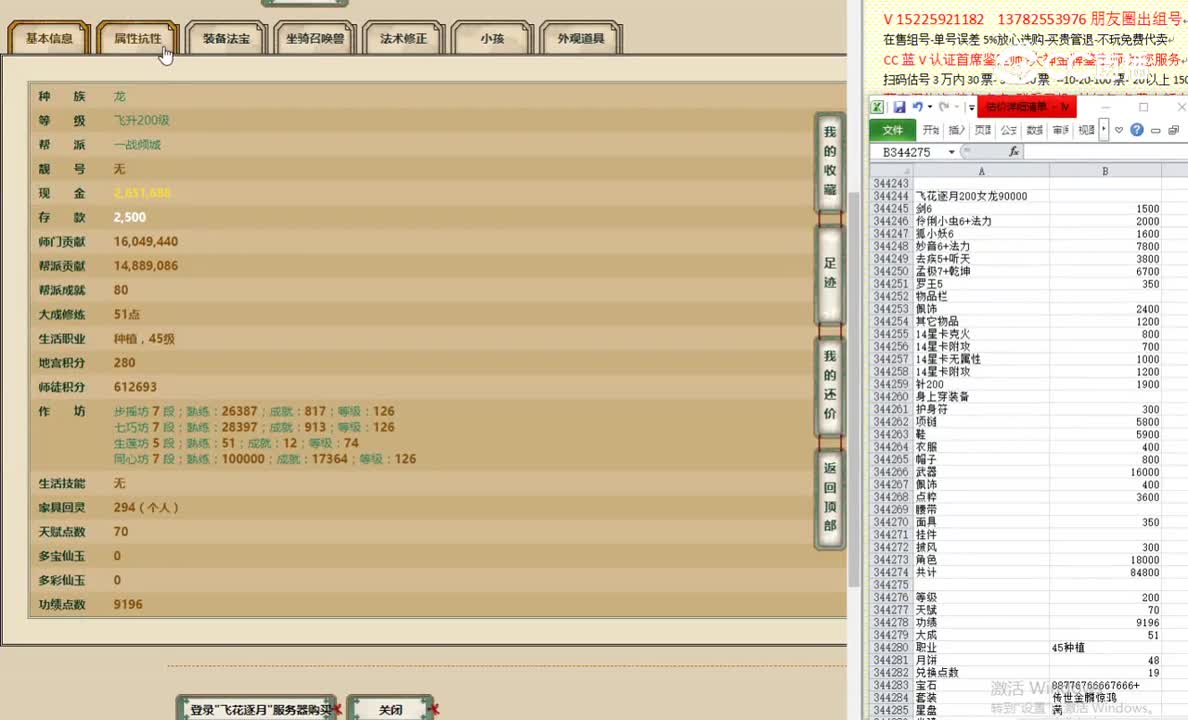Click the Excel app icon in title bar
This screenshot has height=720, width=1188.
pos(877,107)
